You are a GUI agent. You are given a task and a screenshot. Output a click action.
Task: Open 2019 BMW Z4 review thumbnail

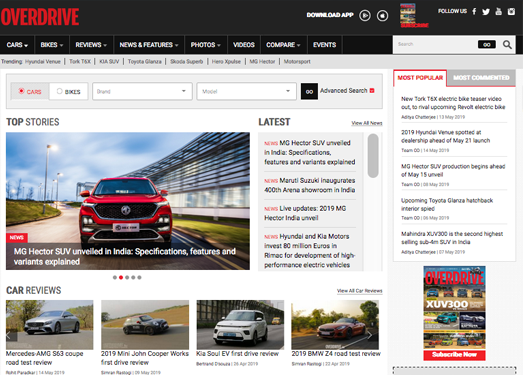click(335, 325)
